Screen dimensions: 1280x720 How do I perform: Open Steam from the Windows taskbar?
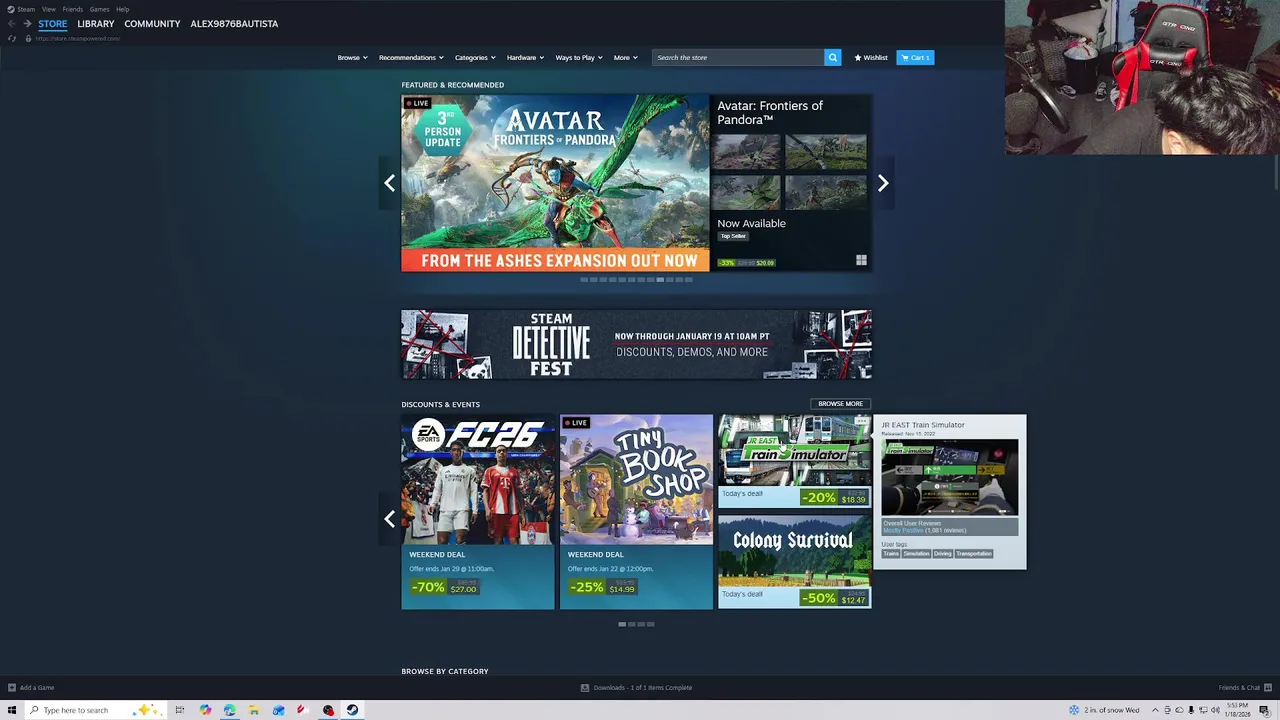352,710
